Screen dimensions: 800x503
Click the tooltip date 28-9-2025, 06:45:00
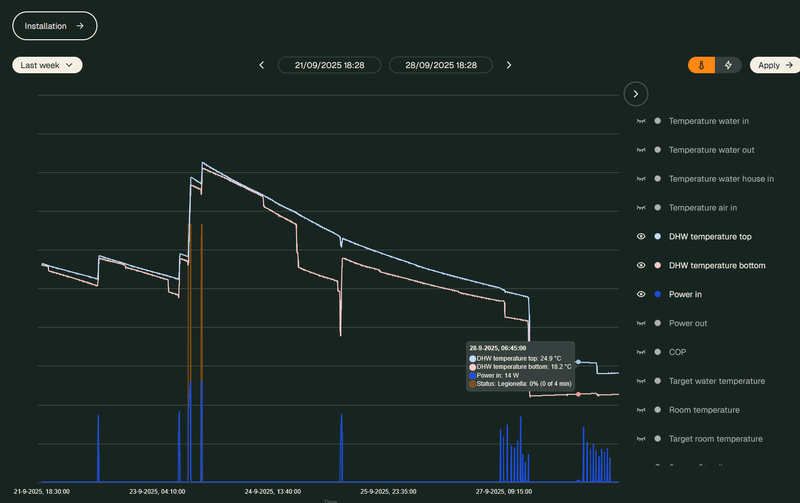tap(497, 348)
